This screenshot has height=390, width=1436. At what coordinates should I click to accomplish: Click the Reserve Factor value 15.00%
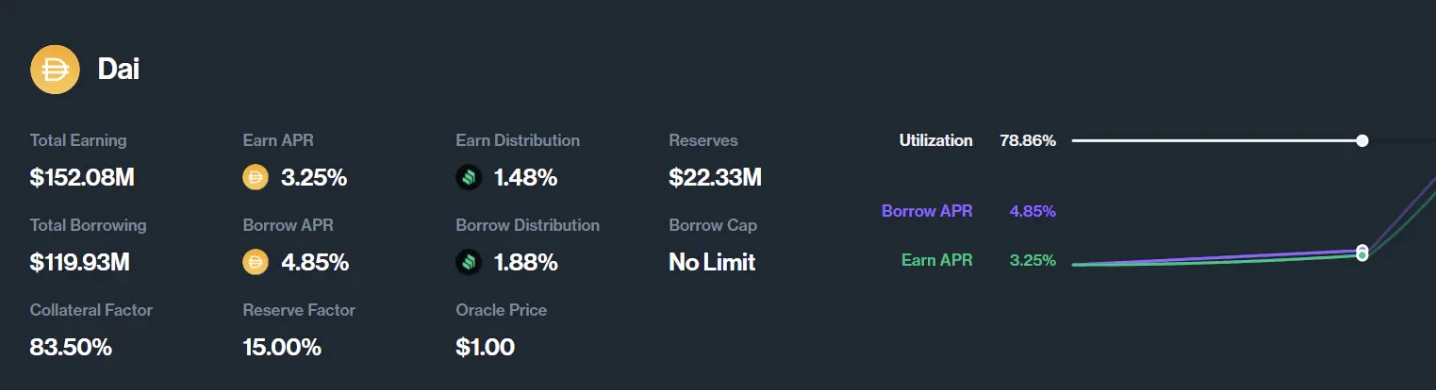(x=282, y=348)
